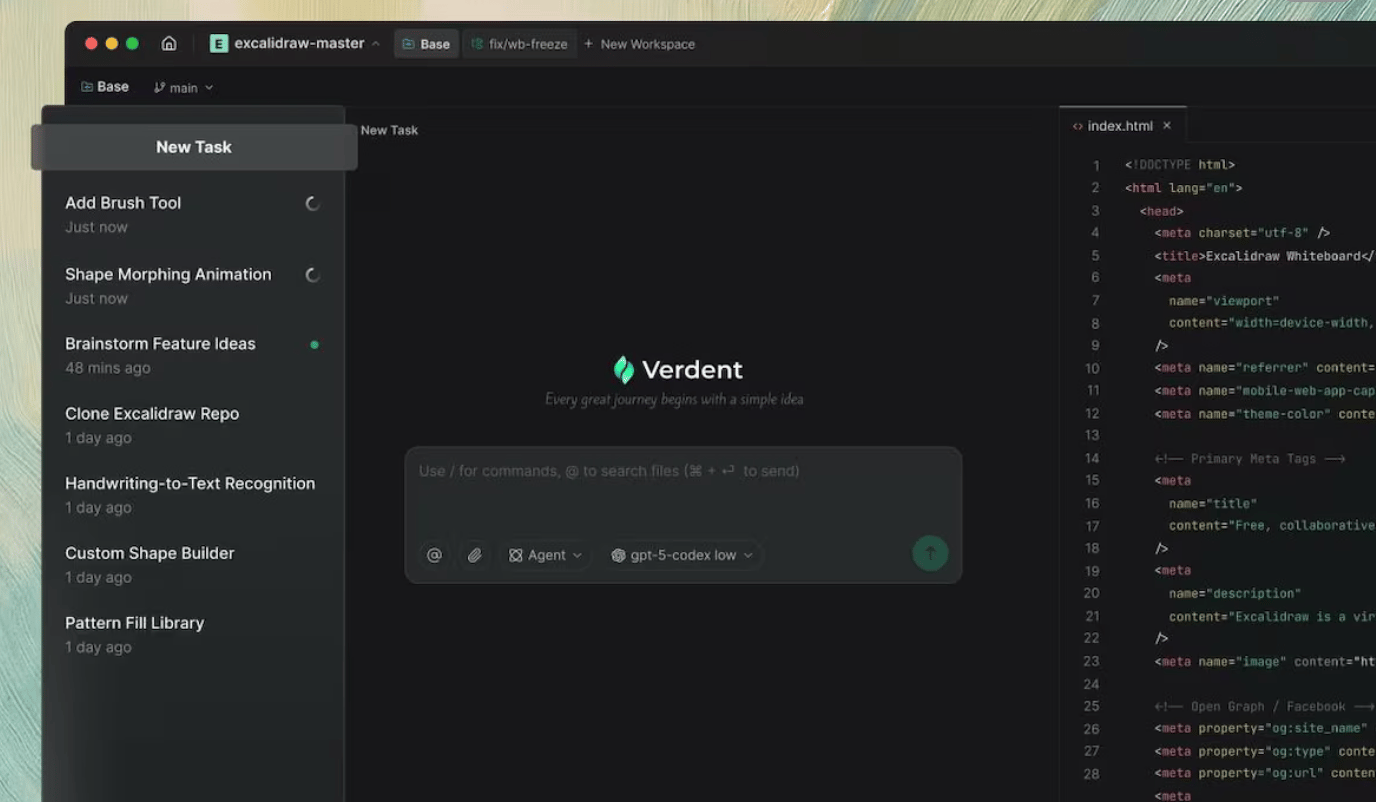Switch to the fix/wb-freeze workspace tab
The height and width of the screenshot is (802, 1376).
[x=520, y=44]
